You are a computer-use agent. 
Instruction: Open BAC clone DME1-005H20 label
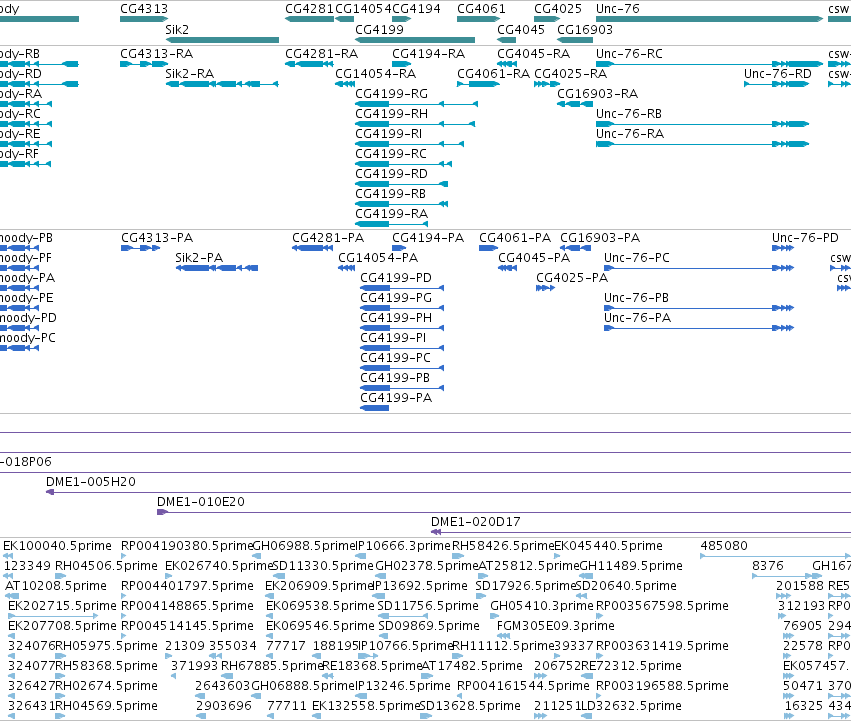[91, 482]
